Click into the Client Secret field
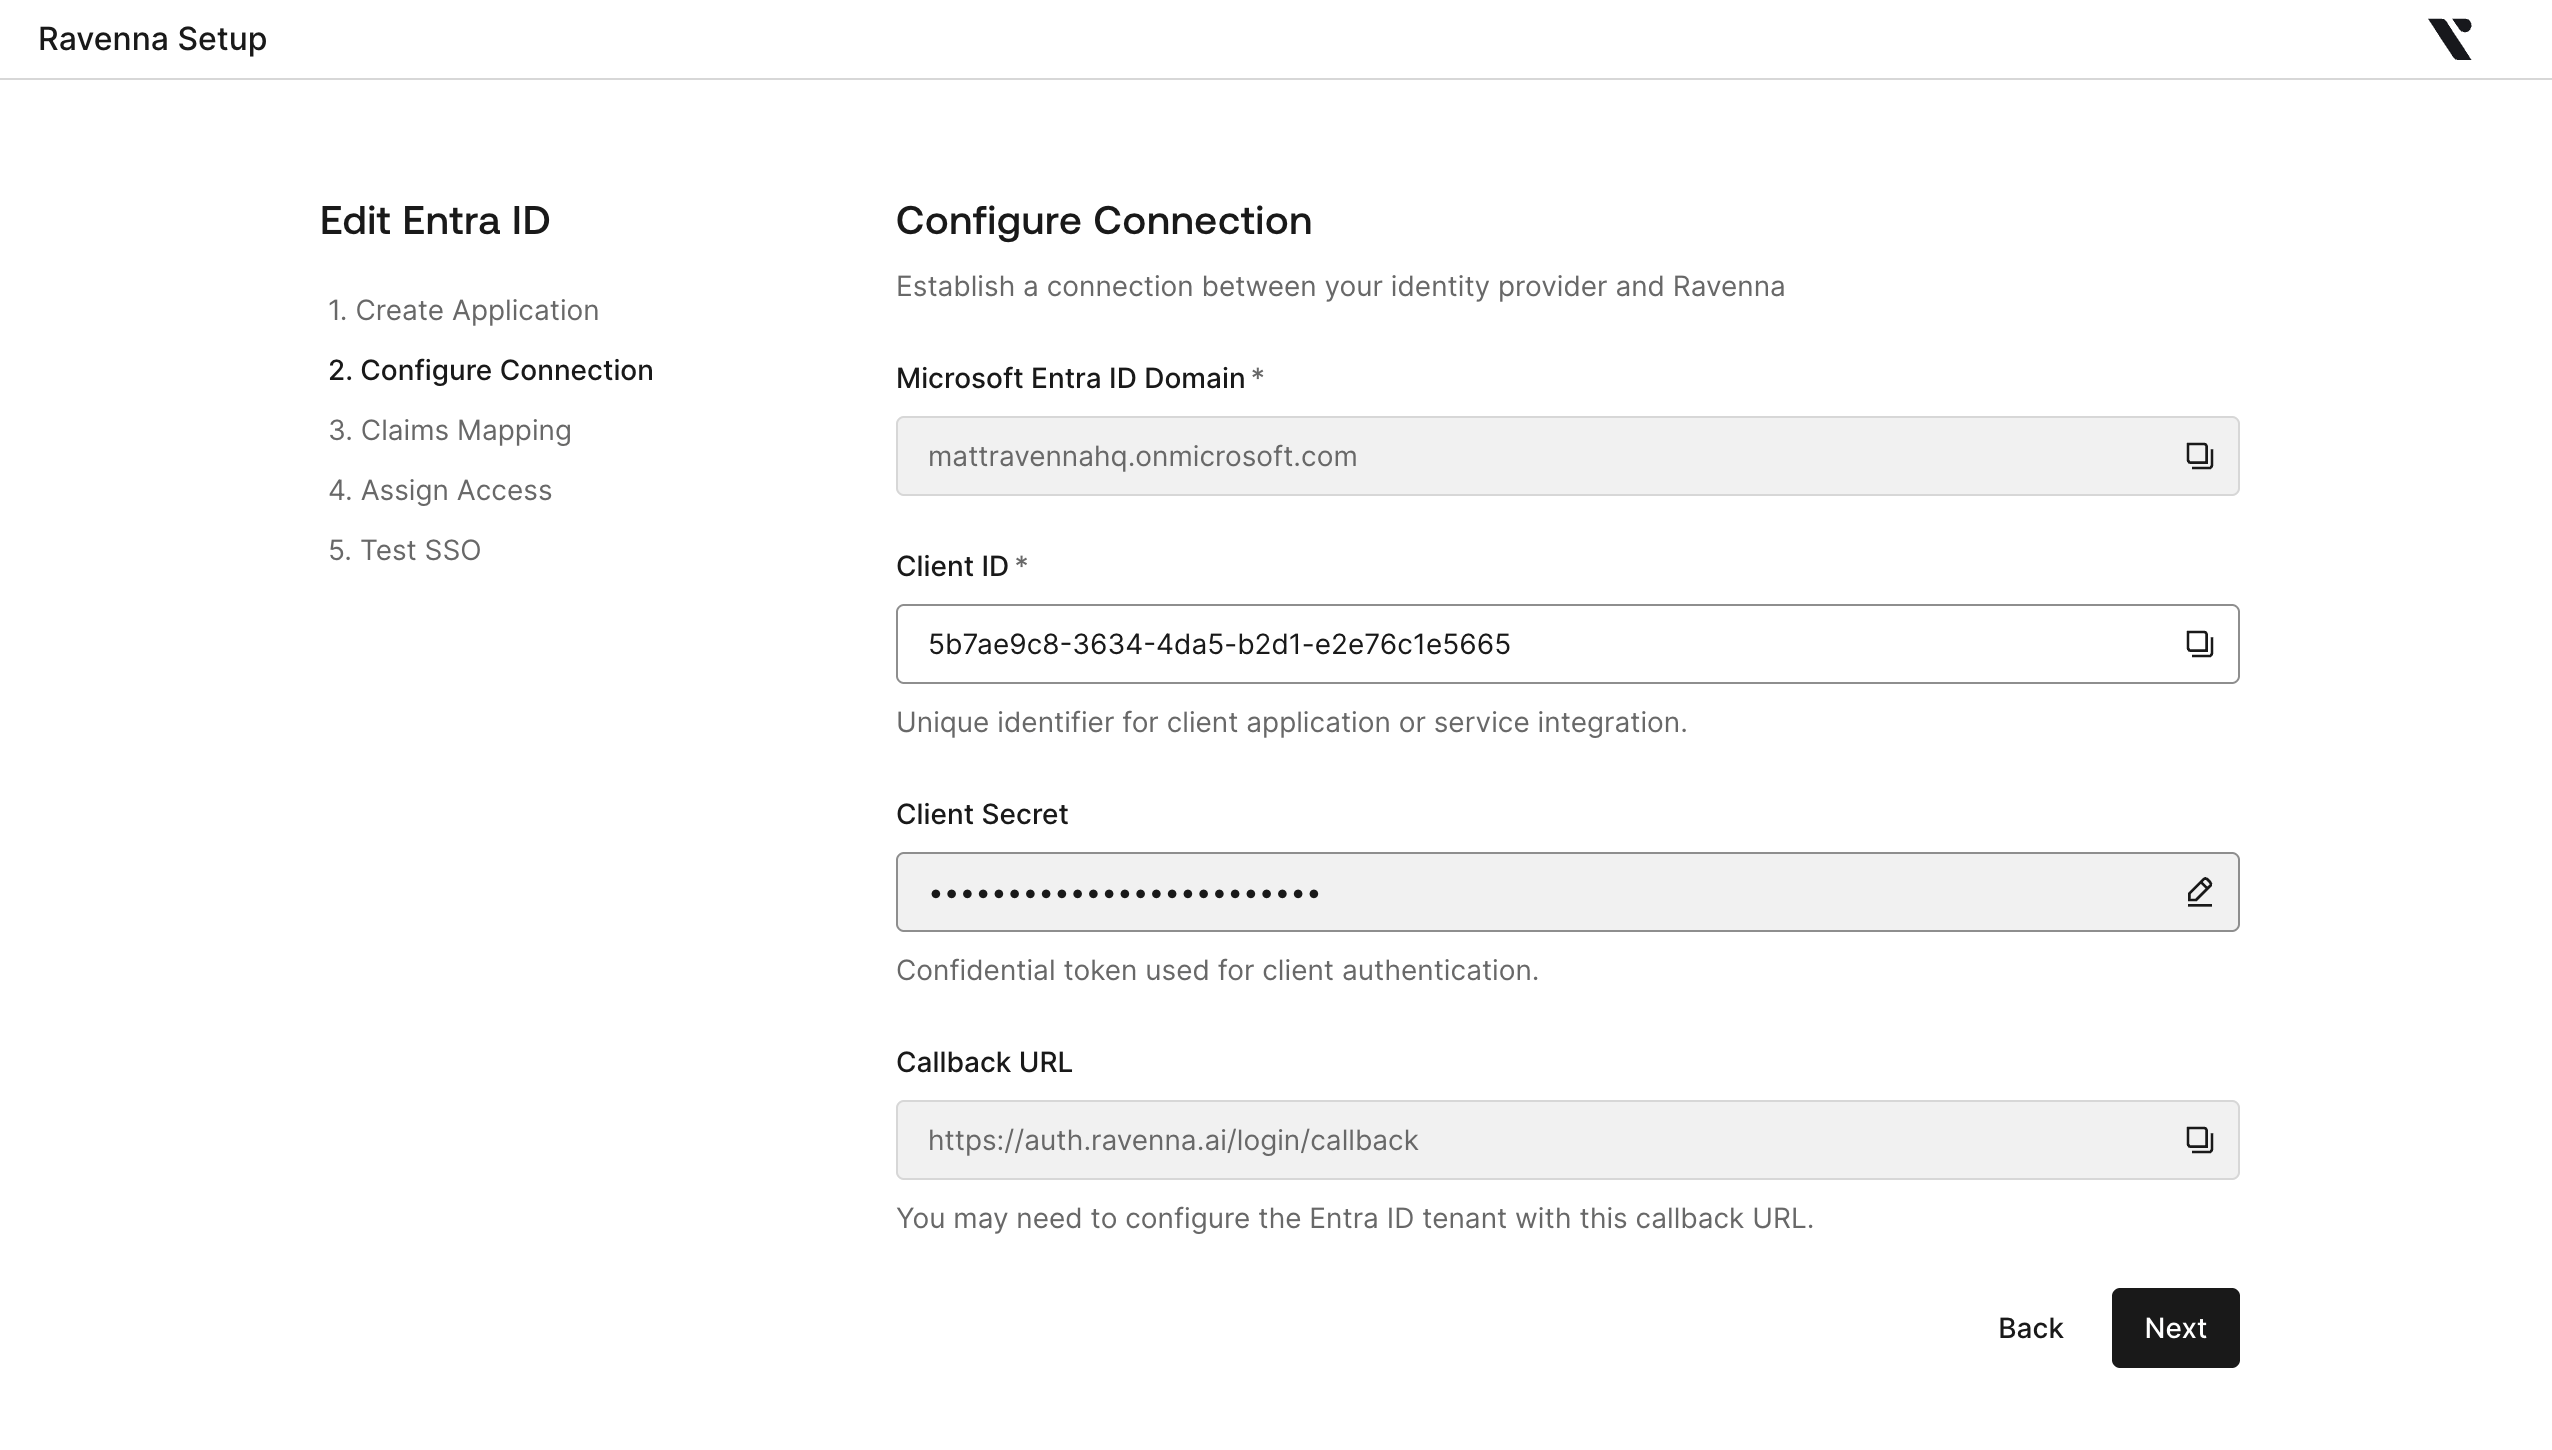The height and width of the screenshot is (1450, 2552). coord(1500,892)
